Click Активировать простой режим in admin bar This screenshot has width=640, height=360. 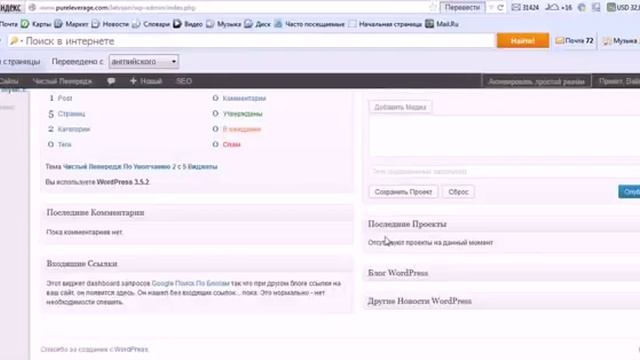(536, 82)
